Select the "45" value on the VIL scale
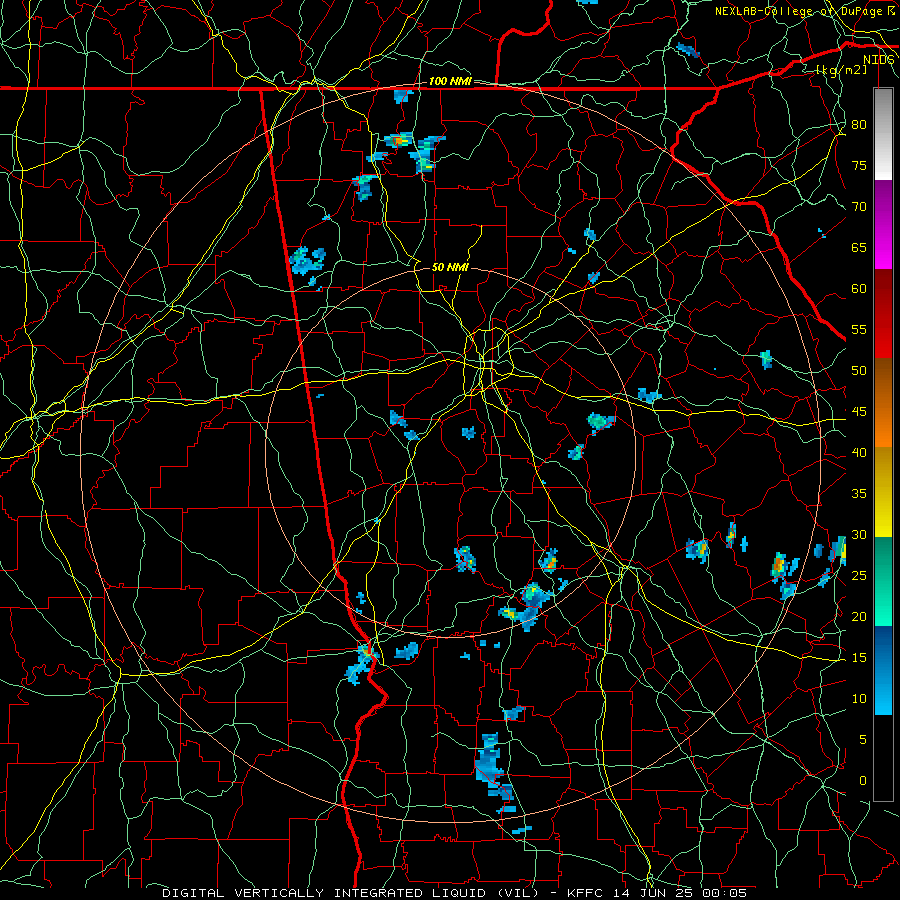Viewport: 900px width, 900px height. 859,412
